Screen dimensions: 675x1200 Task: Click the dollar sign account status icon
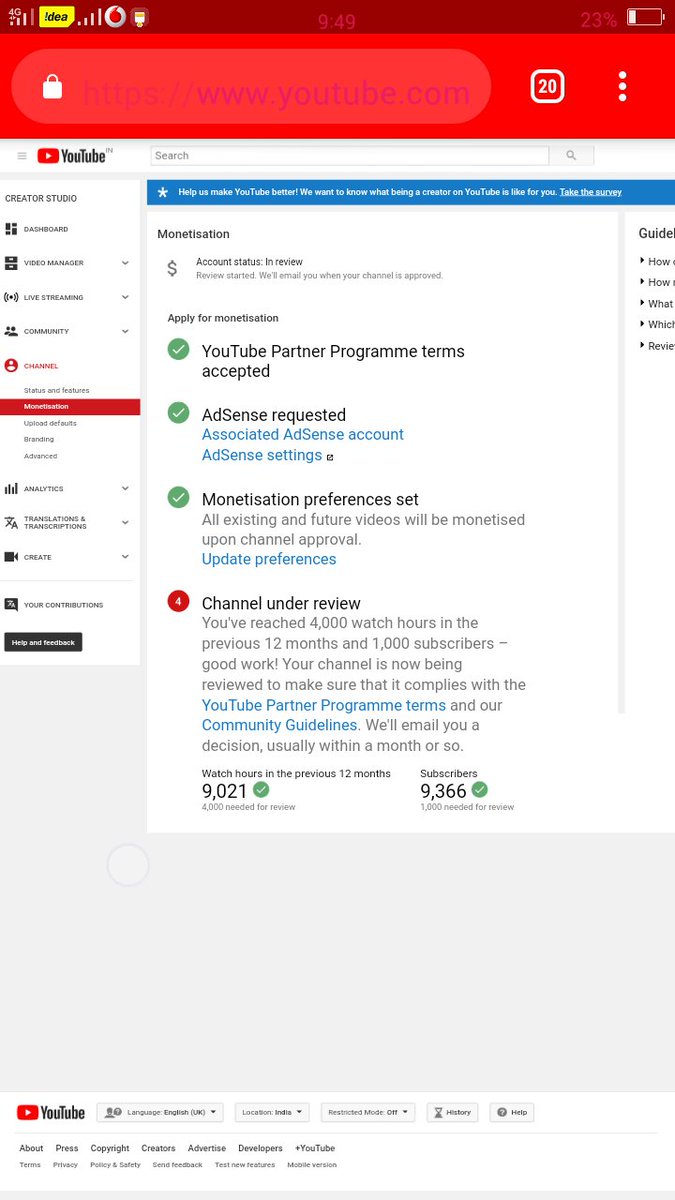tap(172, 268)
